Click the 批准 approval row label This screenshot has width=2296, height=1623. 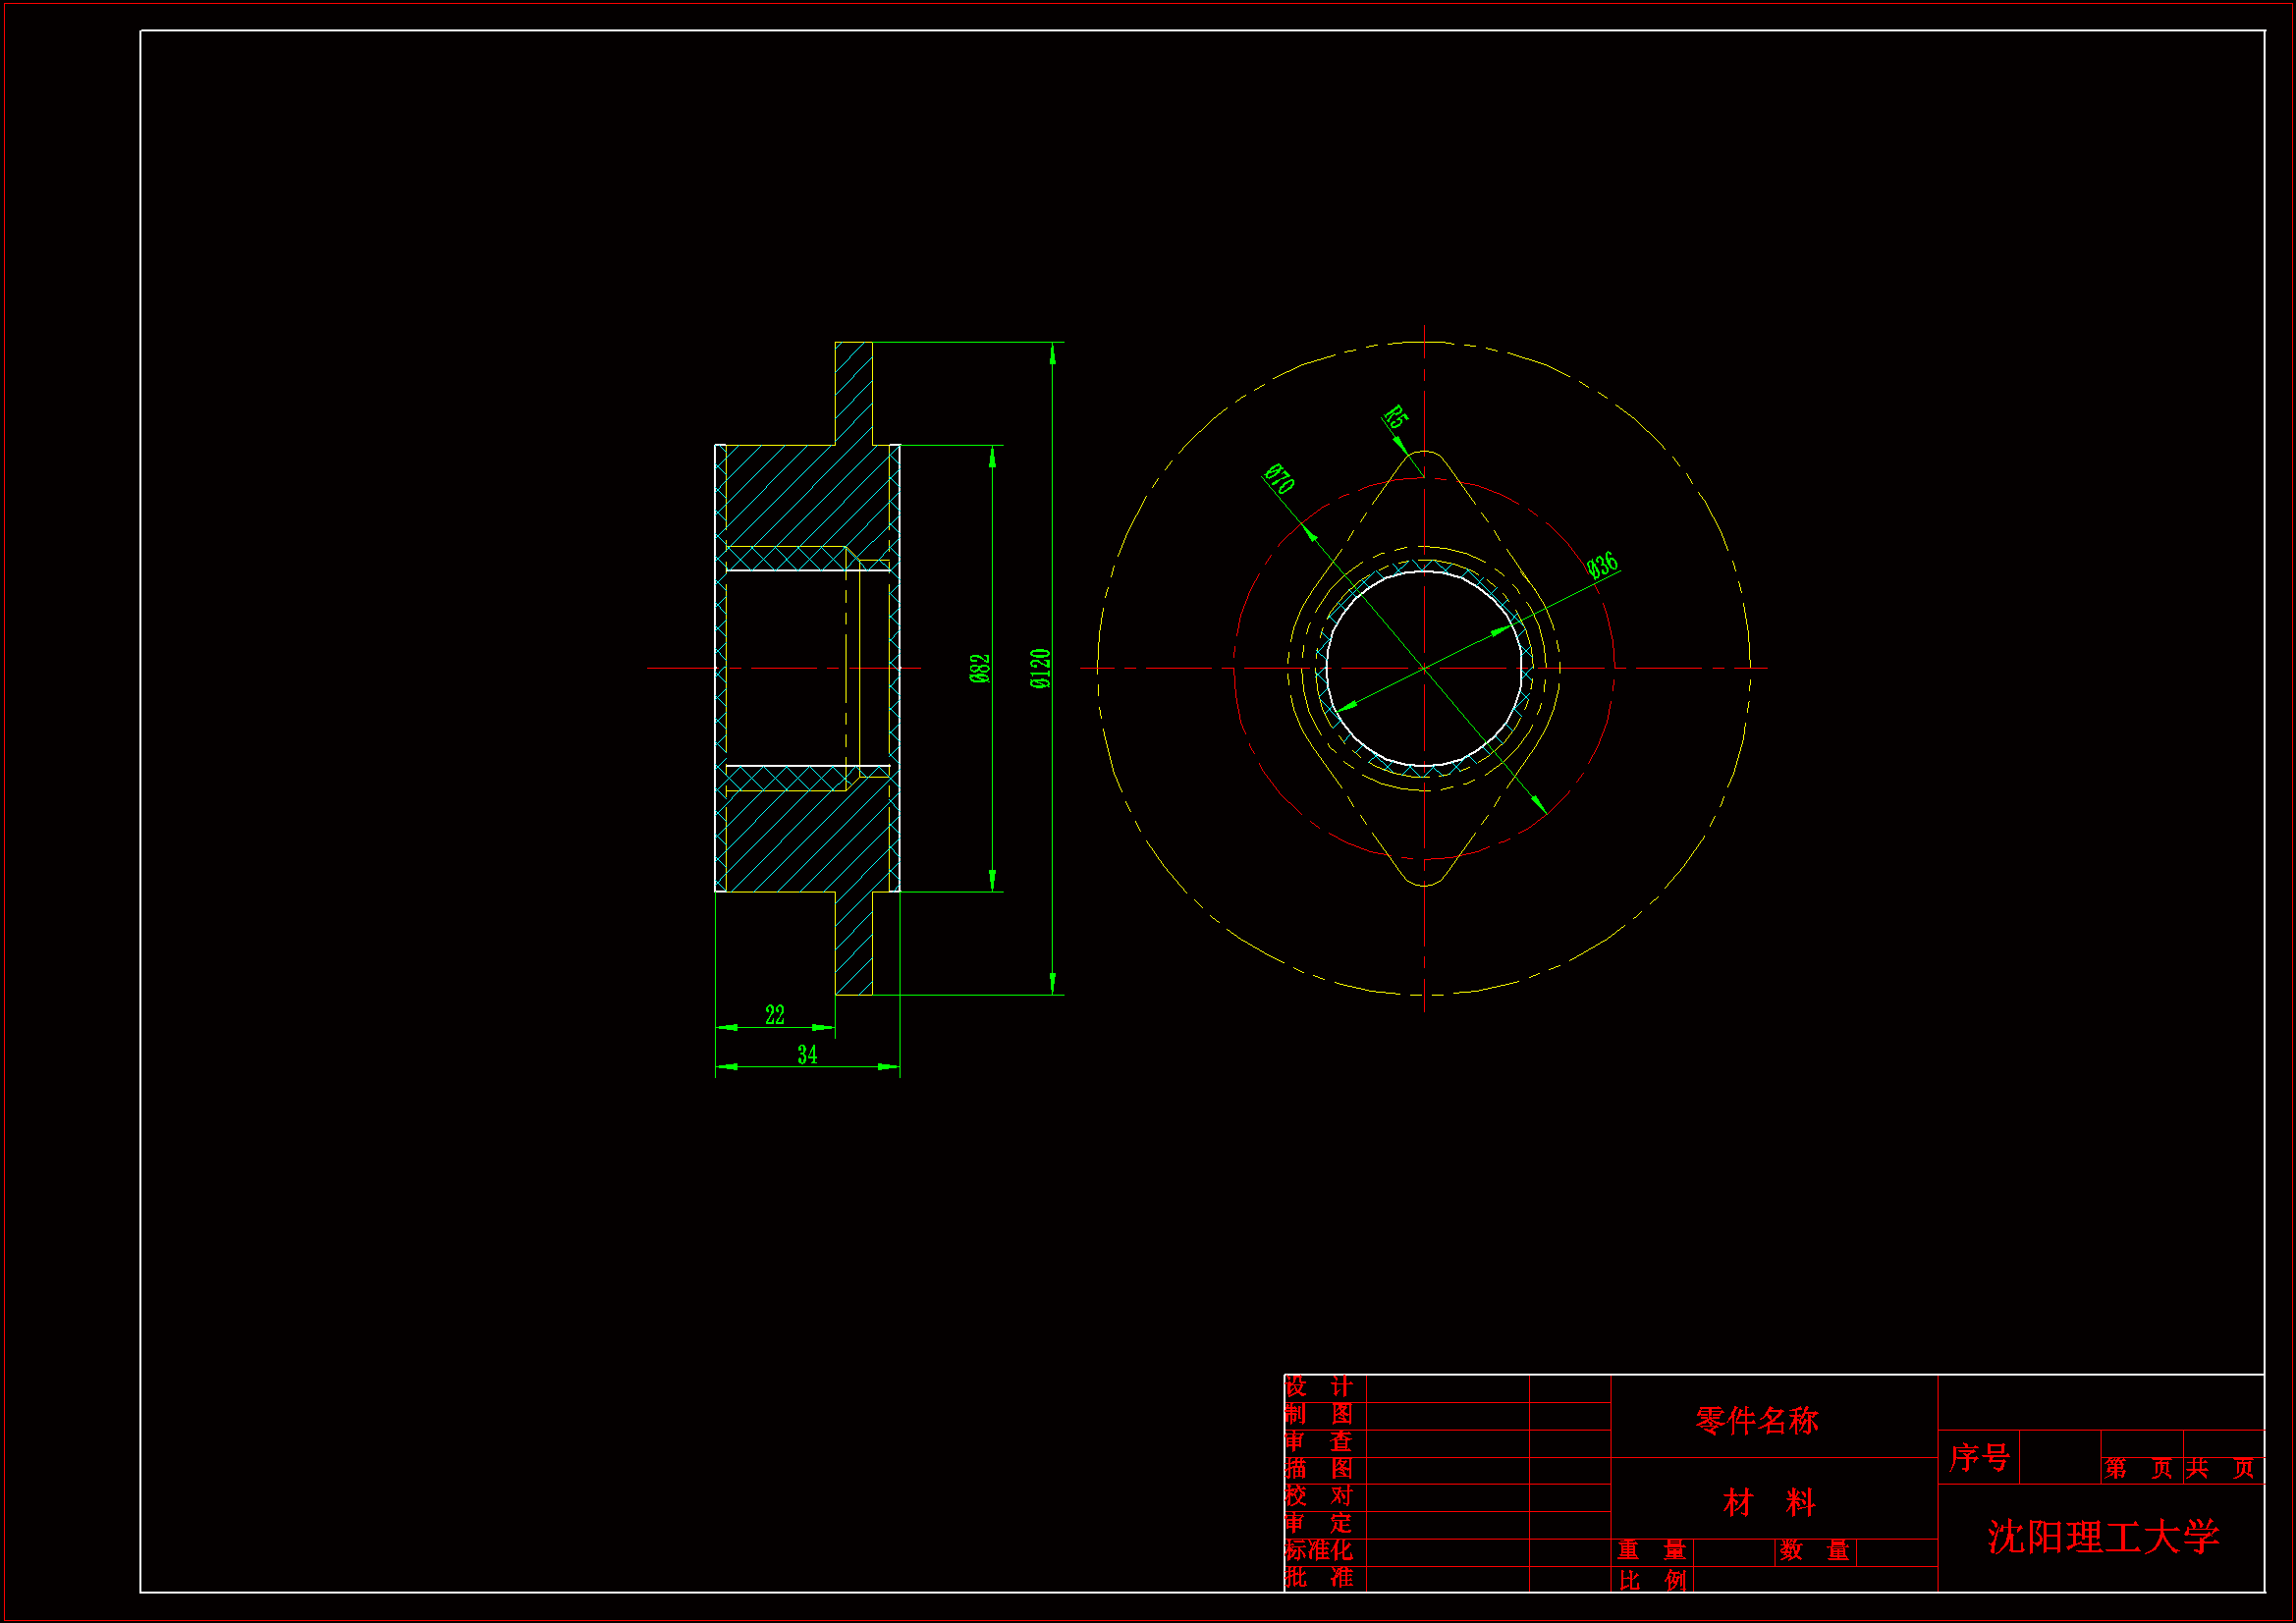1319,1578
